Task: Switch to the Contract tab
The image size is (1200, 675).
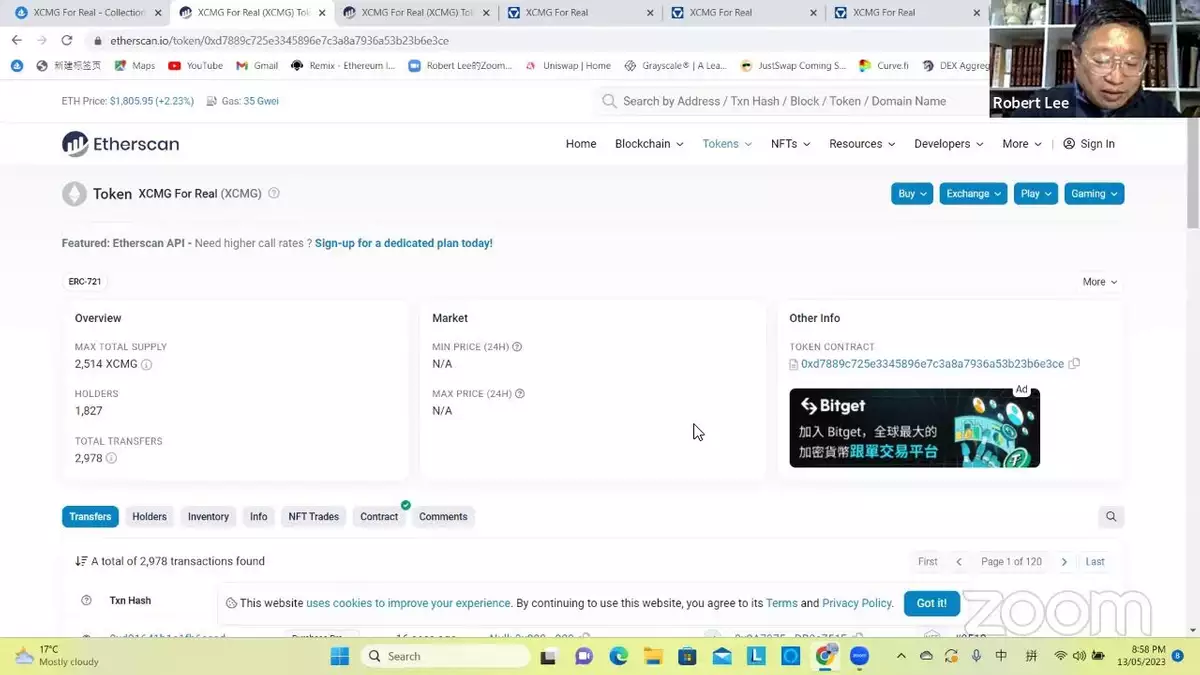Action: [x=379, y=517]
